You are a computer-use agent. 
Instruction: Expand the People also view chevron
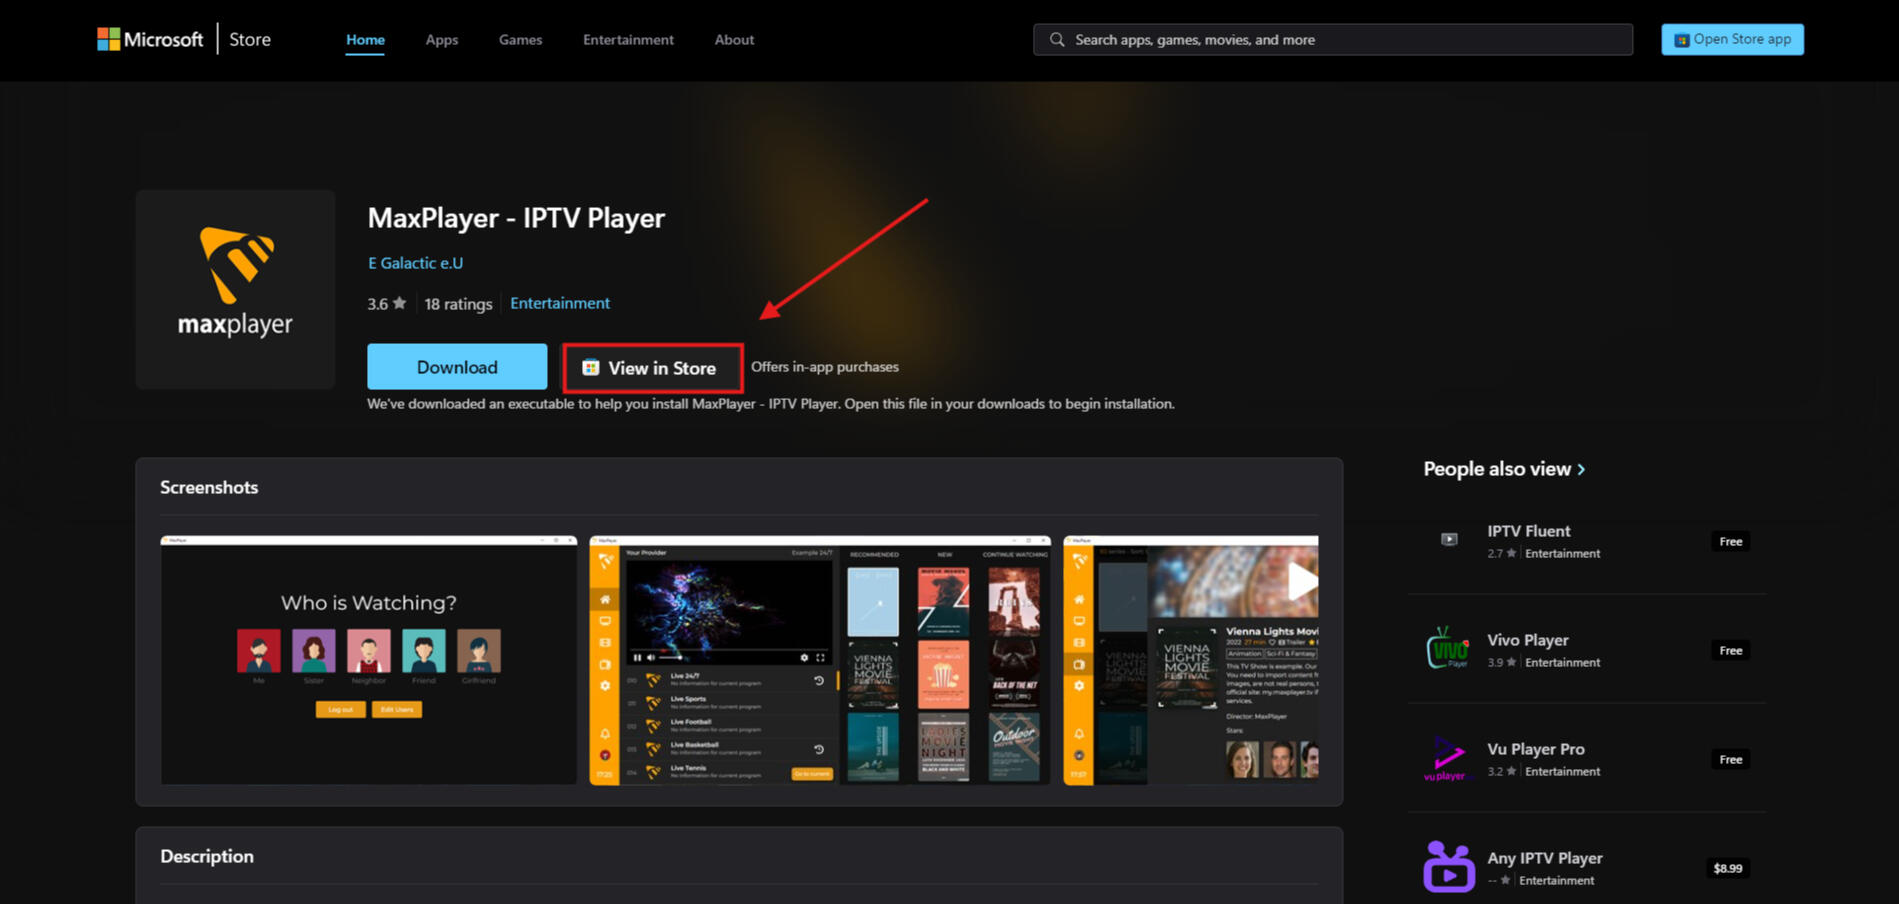[x=1581, y=469]
